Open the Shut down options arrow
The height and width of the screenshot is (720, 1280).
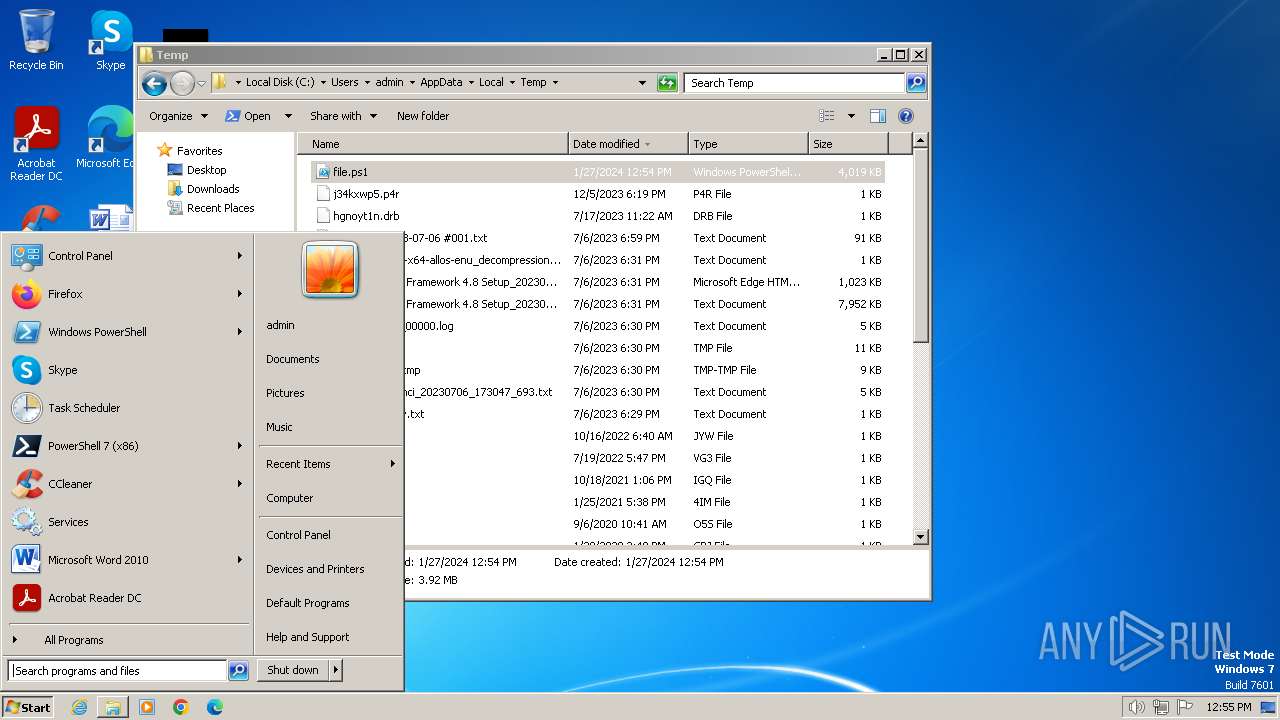(x=336, y=670)
